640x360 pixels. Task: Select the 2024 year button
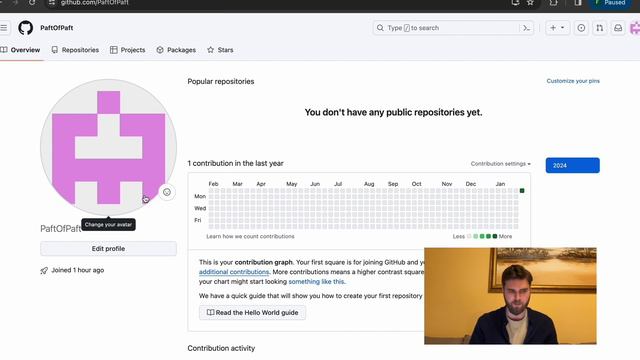(572, 165)
